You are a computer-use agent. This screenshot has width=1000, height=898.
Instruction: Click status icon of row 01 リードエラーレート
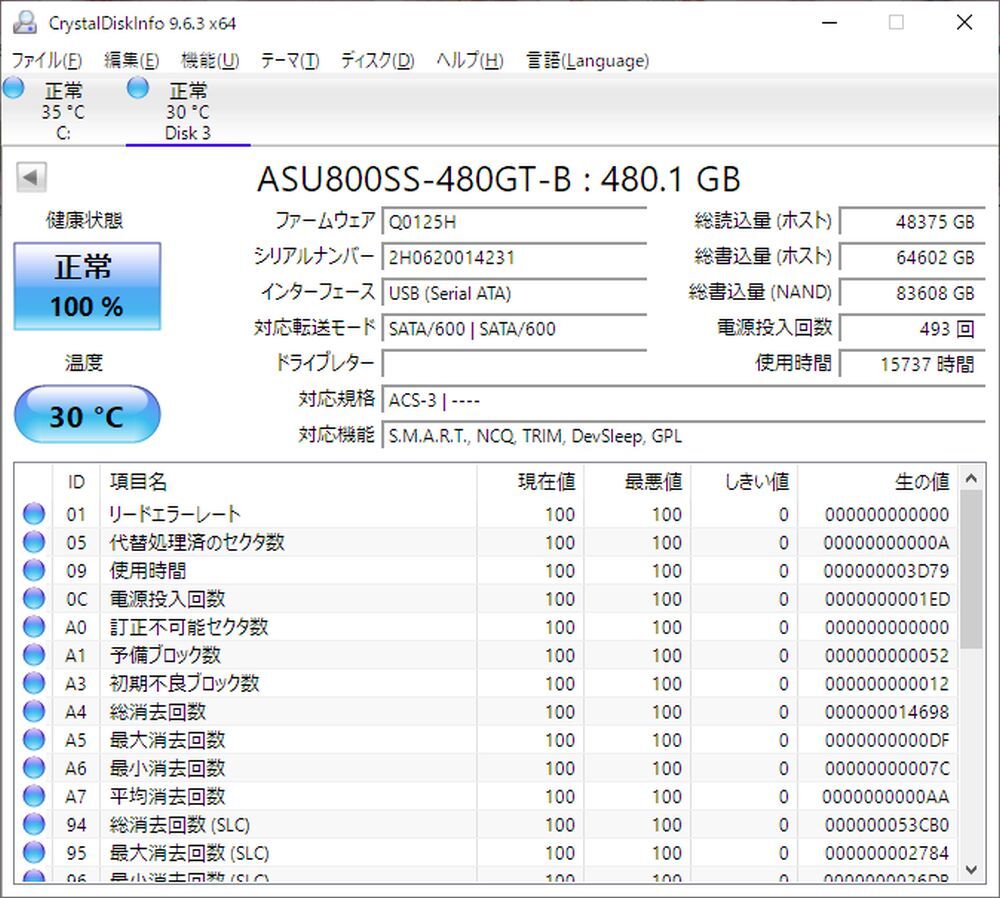click(34, 513)
